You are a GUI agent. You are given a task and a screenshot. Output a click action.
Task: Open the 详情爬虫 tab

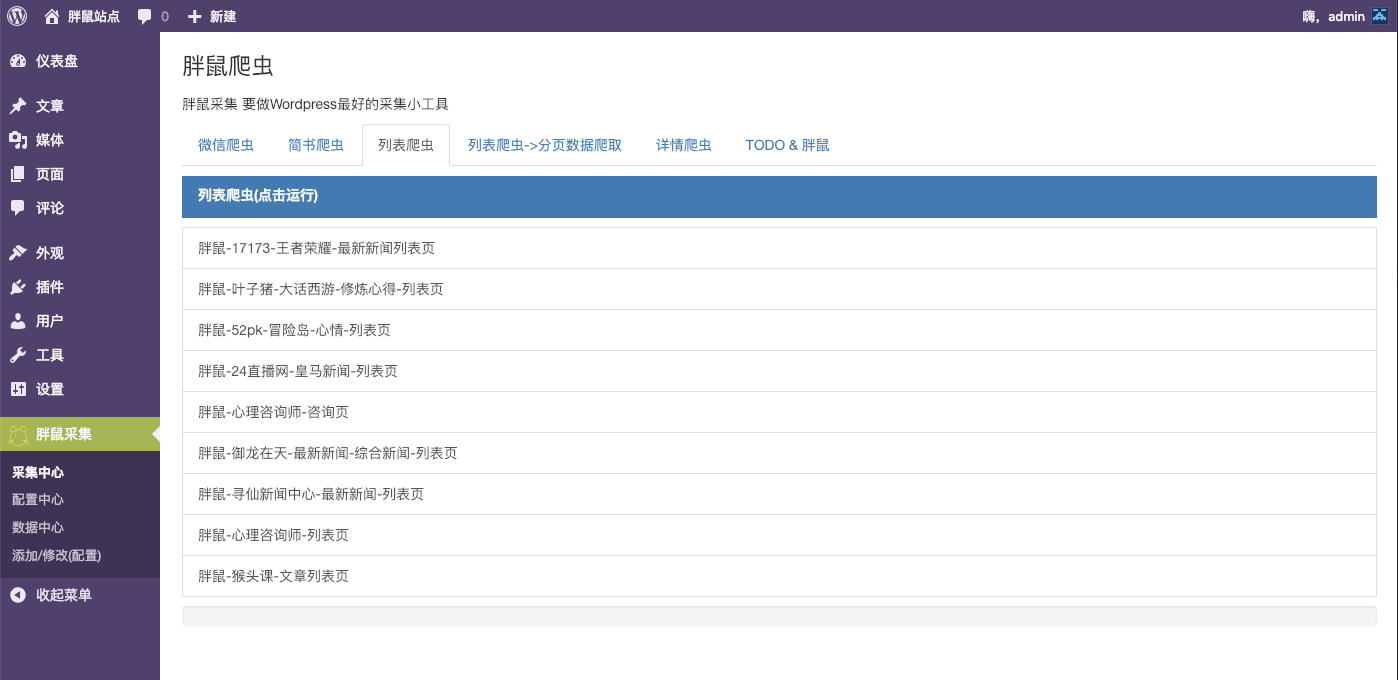coord(684,145)
